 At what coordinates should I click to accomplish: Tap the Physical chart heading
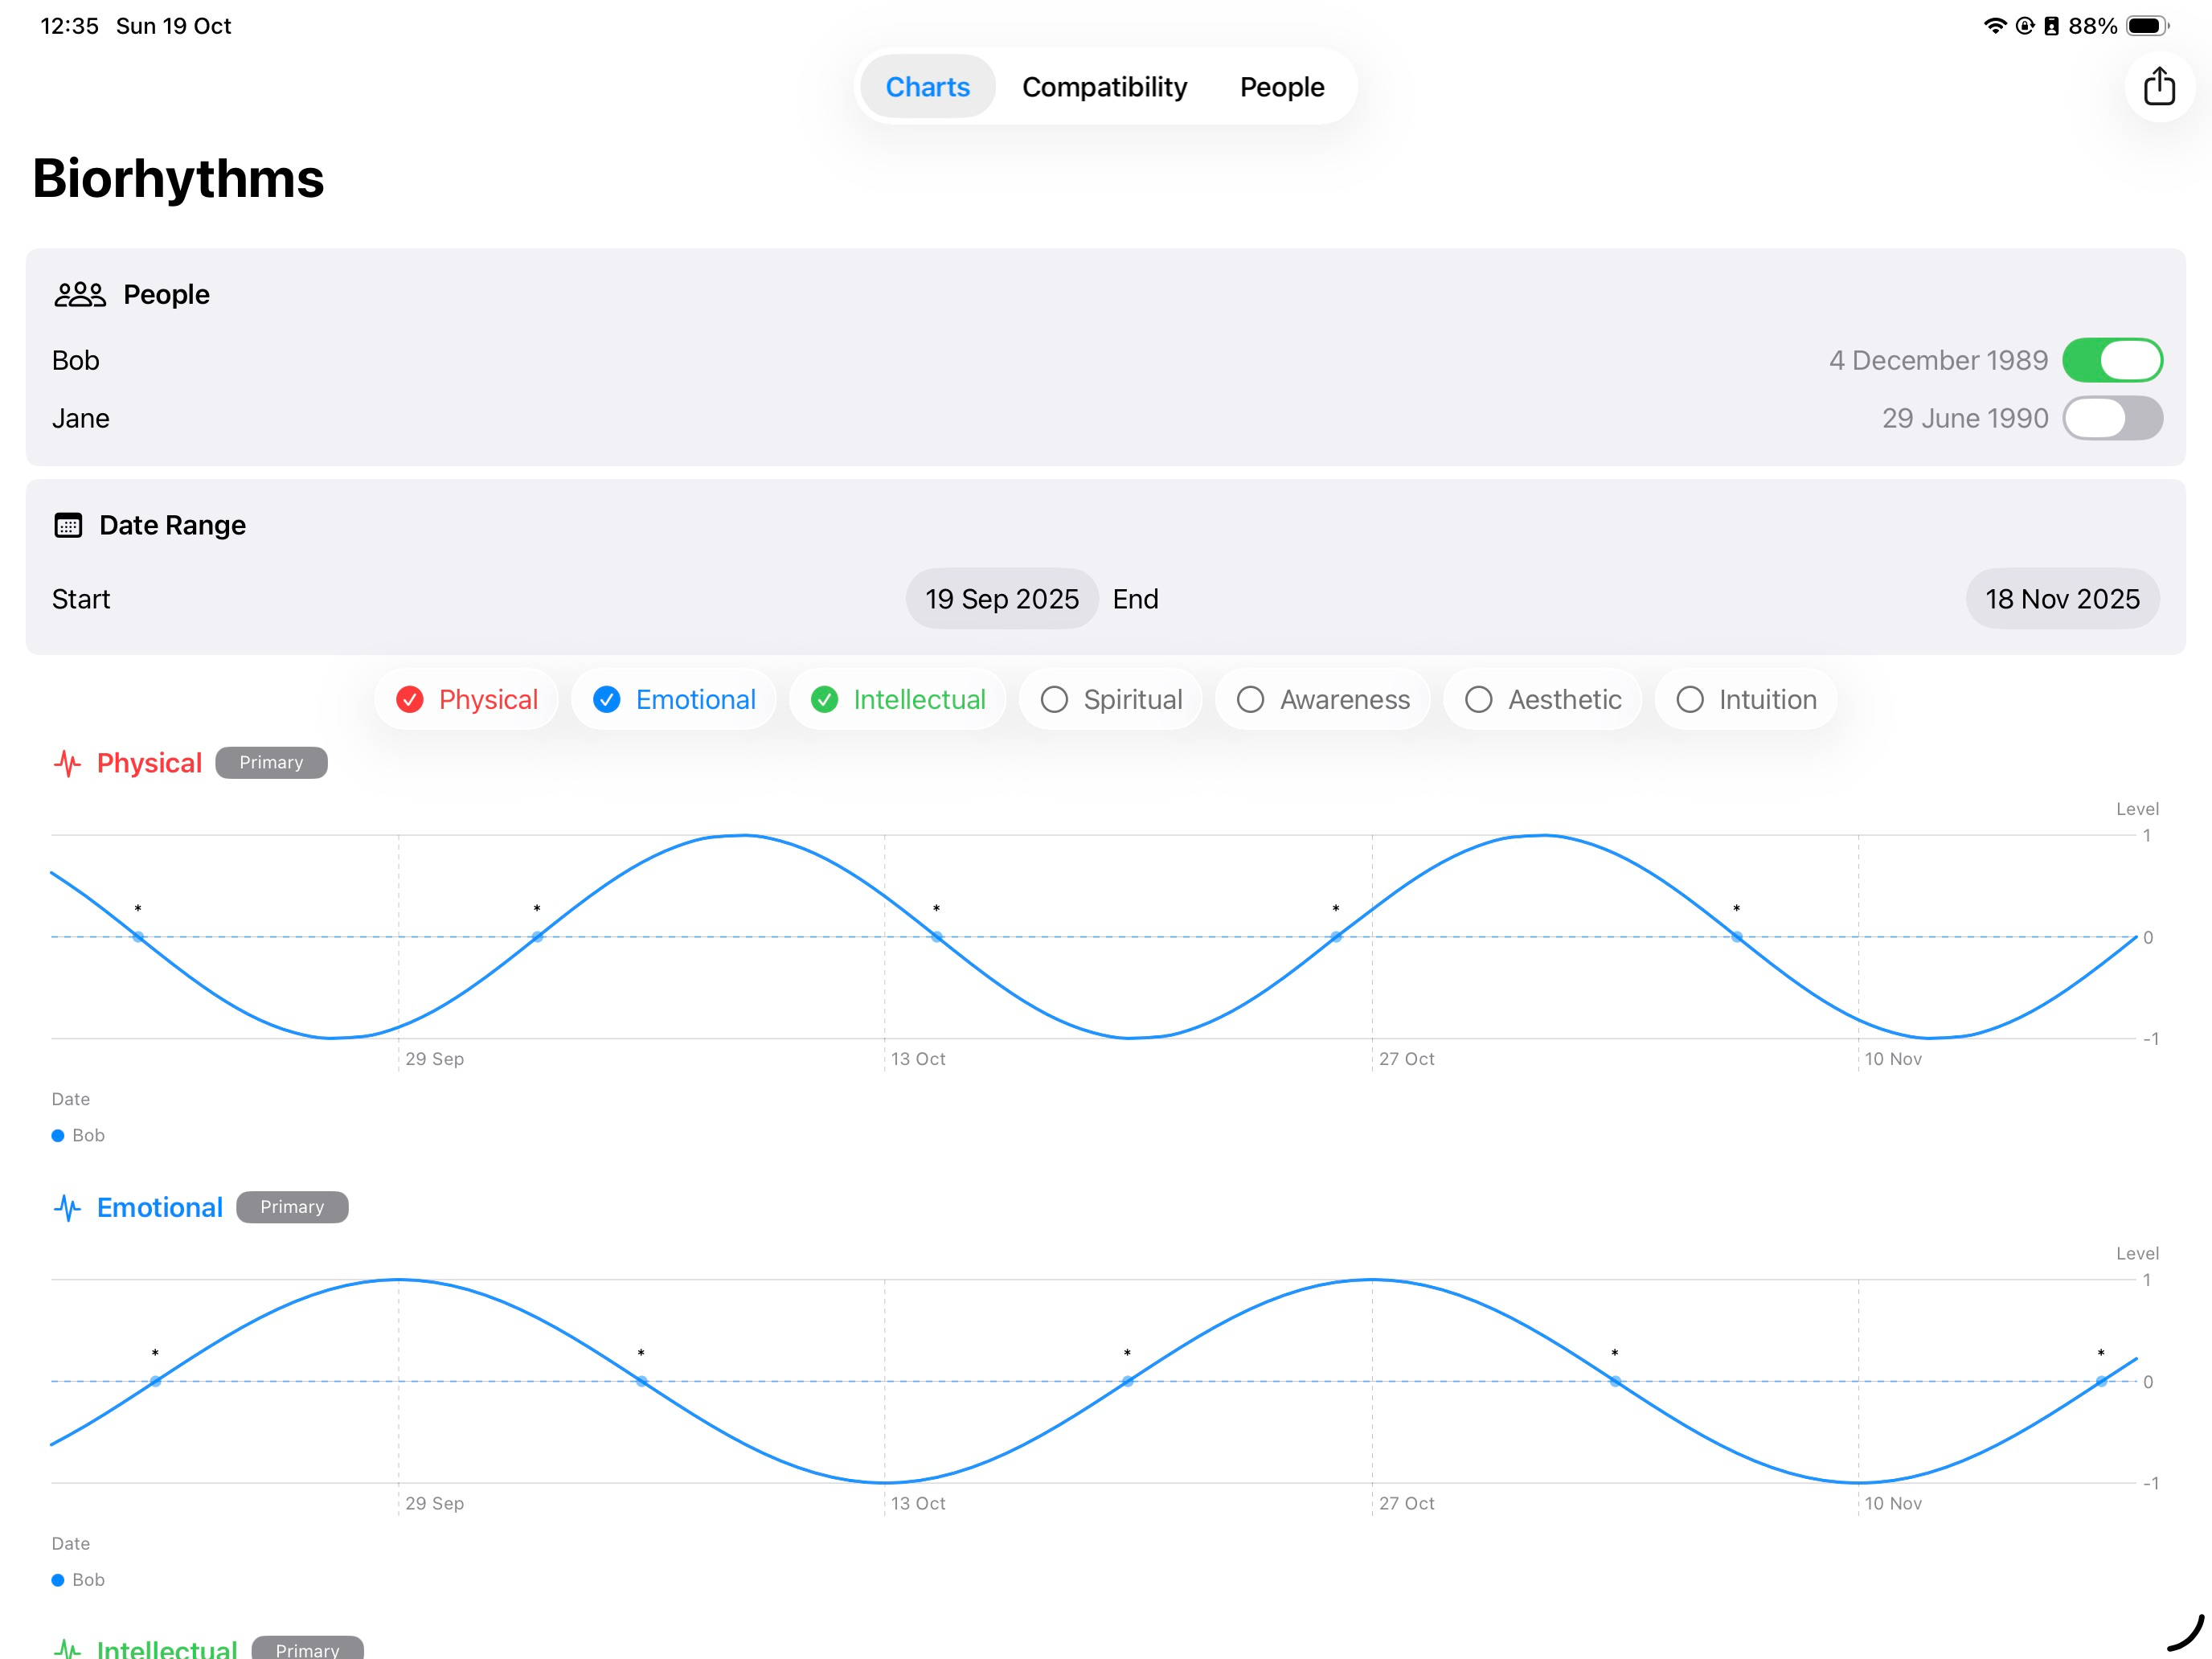149,763
